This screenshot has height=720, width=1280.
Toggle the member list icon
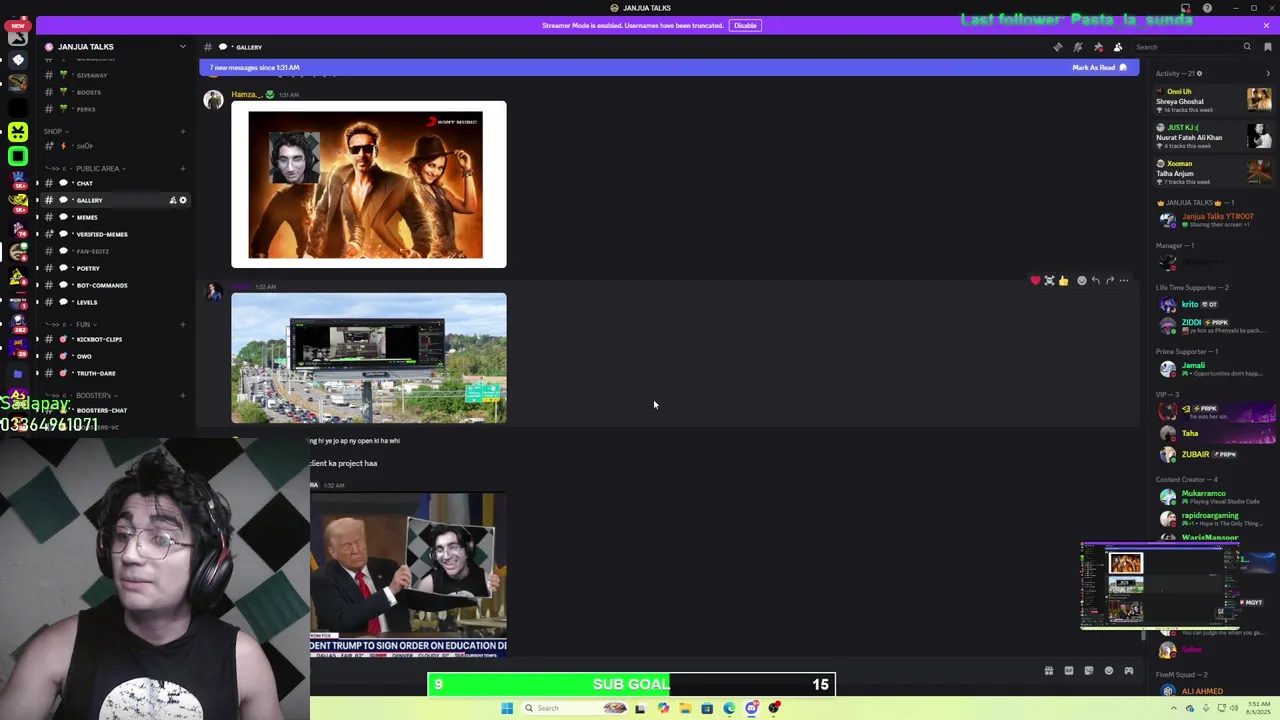pos(1118,47)
